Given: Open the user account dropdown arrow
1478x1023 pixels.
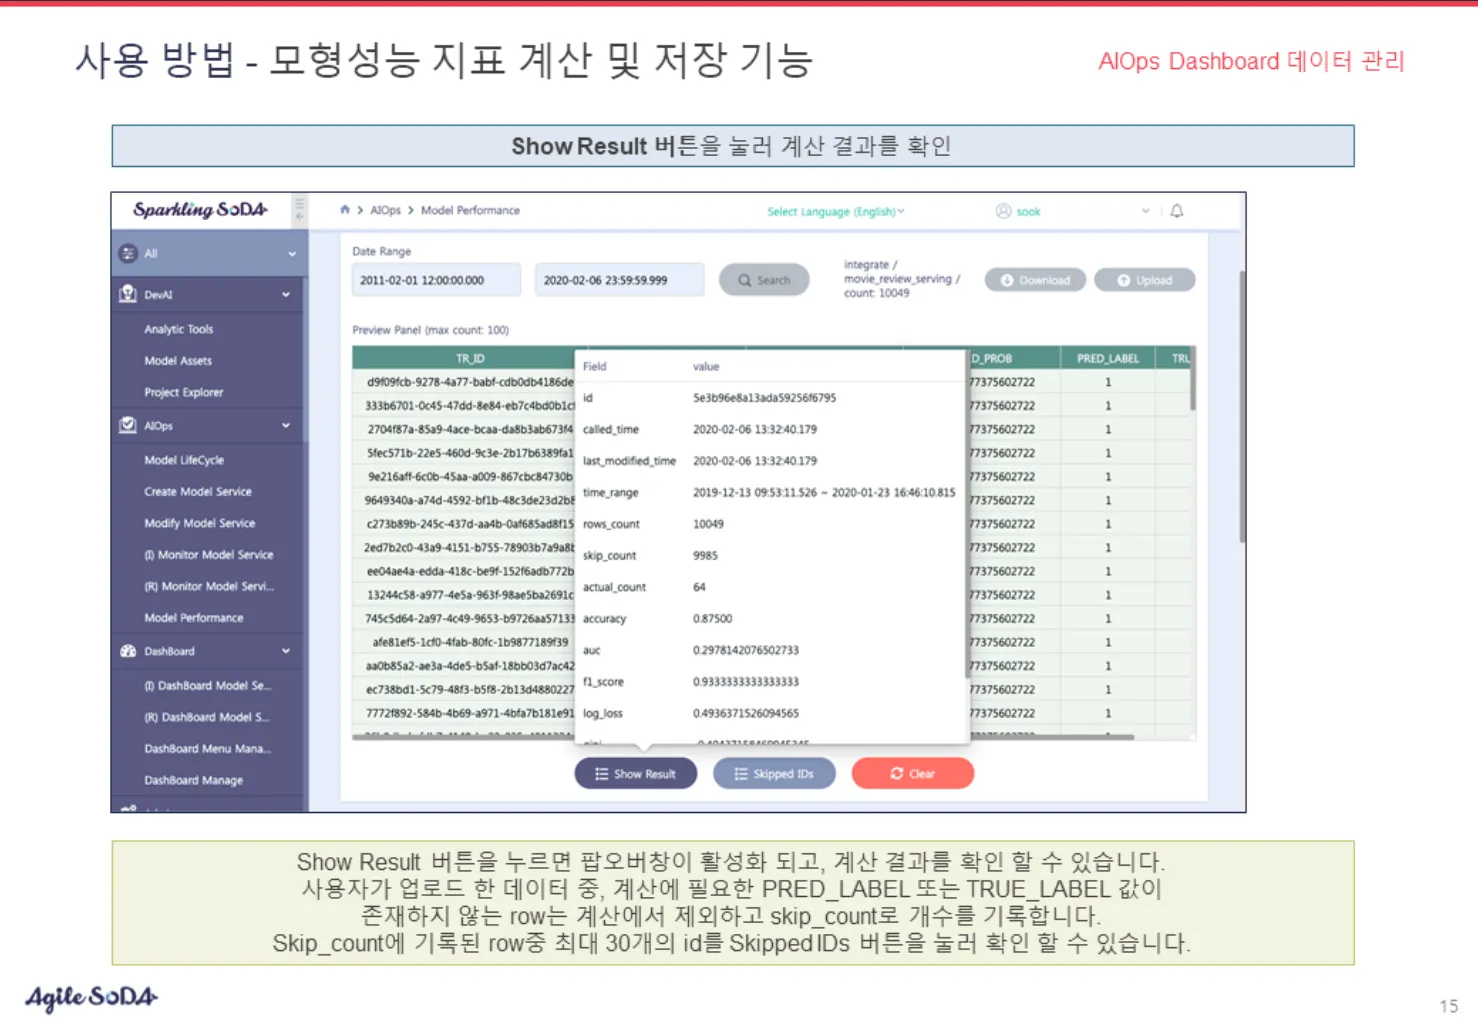Looking at the screenshot, I should click(1146, 211).
